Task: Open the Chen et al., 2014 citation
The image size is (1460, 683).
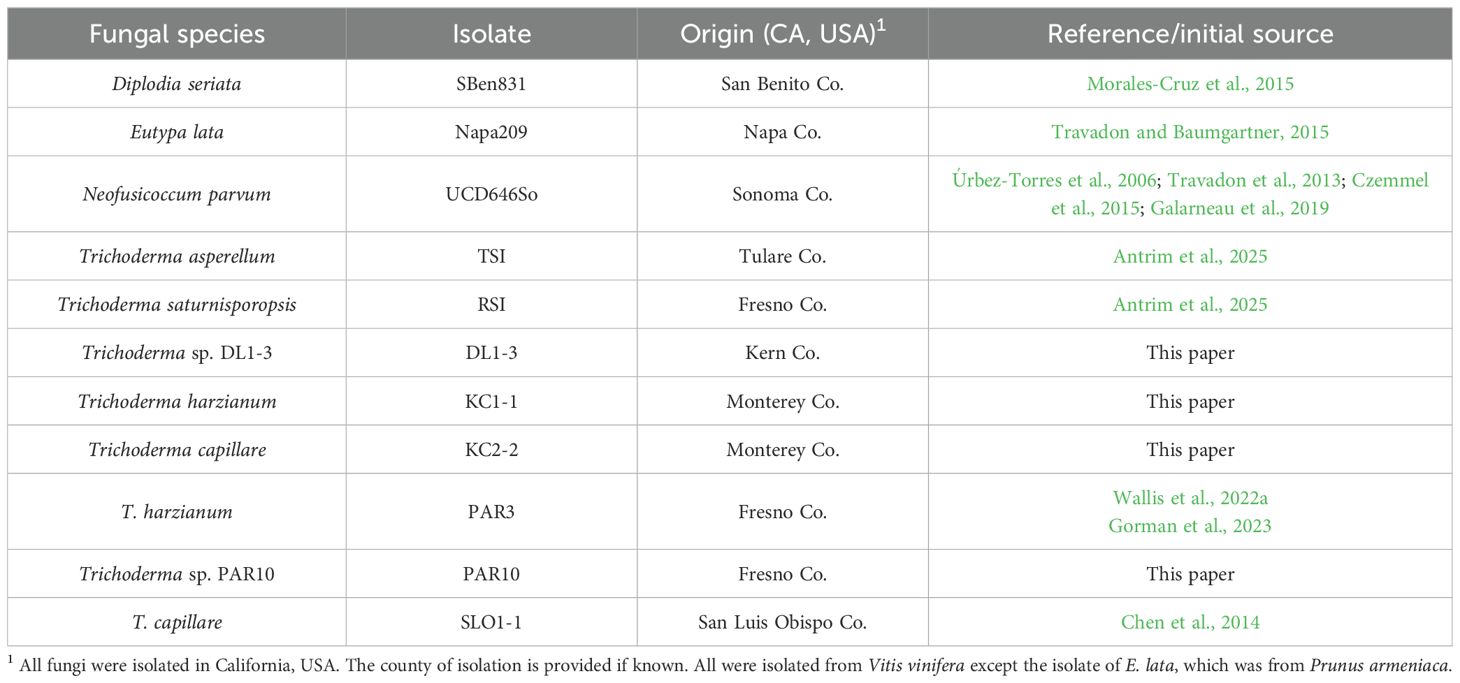Action: coord(1190,622)
